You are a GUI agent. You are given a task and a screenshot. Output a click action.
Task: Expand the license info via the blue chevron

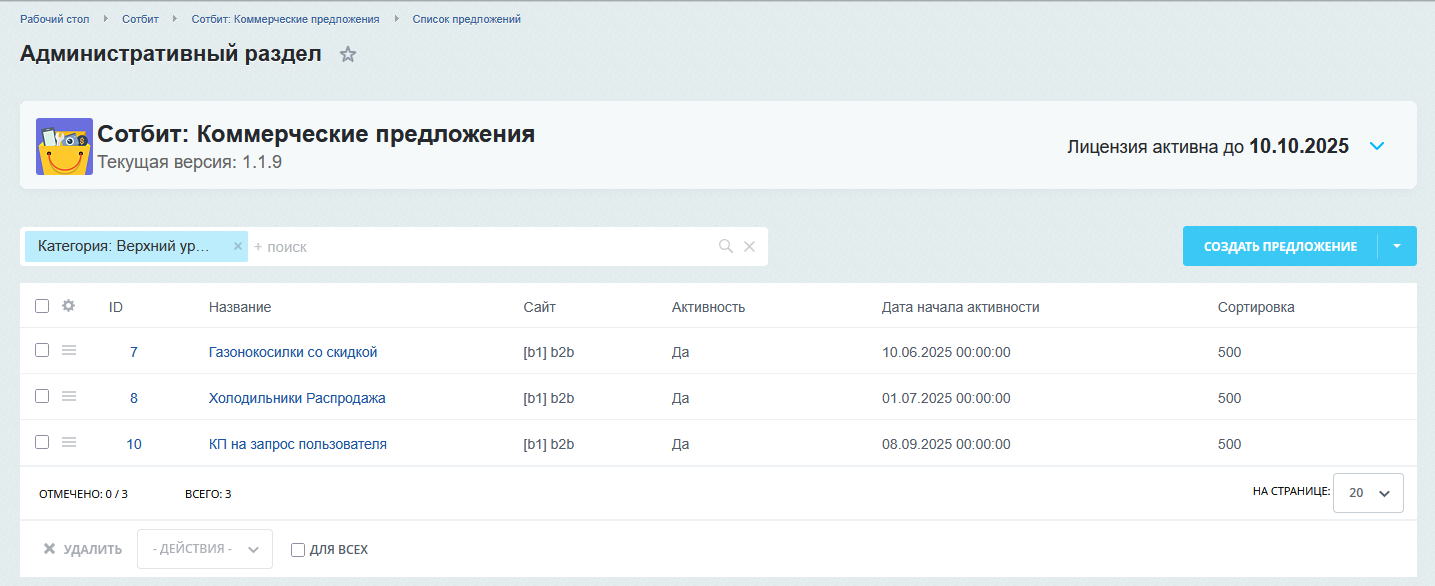pos(1377,146)
